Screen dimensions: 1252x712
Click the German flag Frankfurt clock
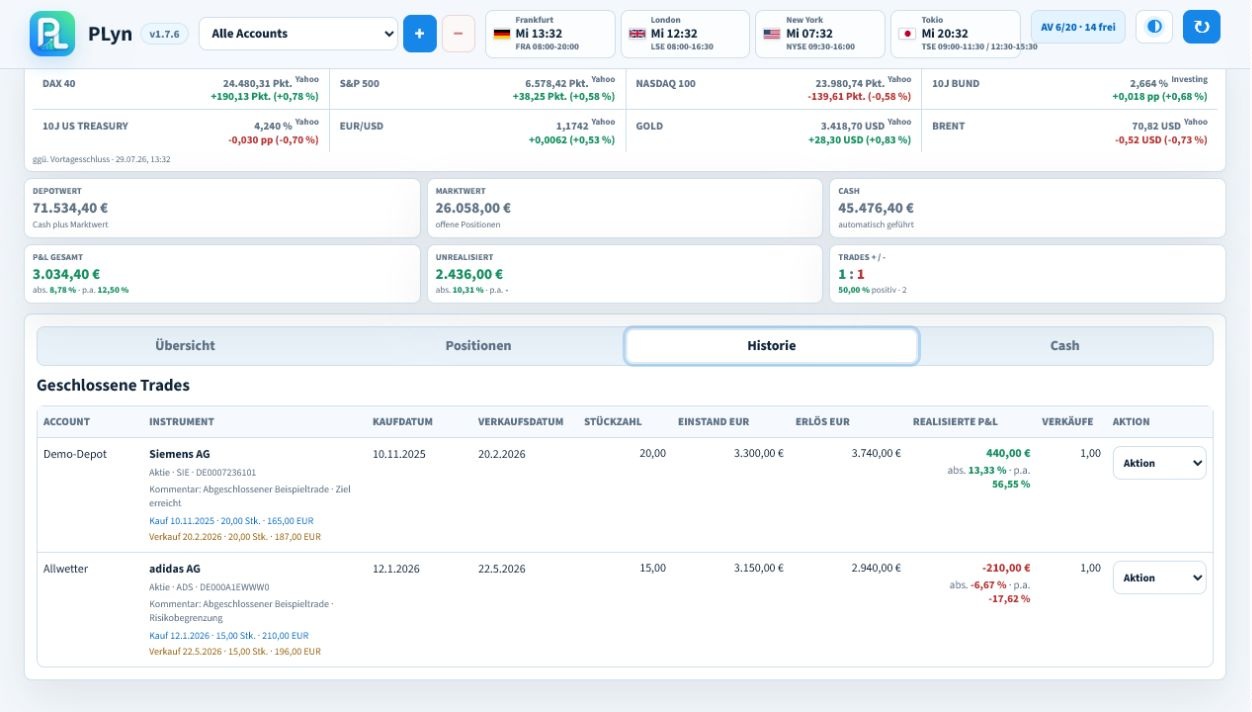click(x=550, y=34)
